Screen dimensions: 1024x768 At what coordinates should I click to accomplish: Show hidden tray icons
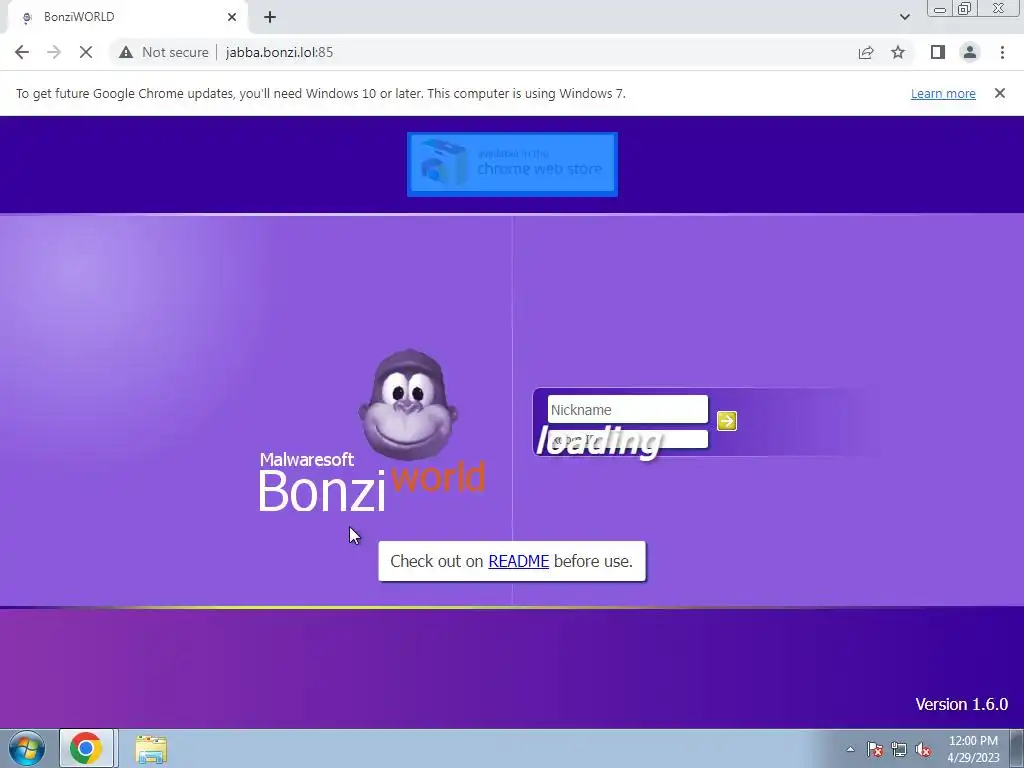click(850, 749)
